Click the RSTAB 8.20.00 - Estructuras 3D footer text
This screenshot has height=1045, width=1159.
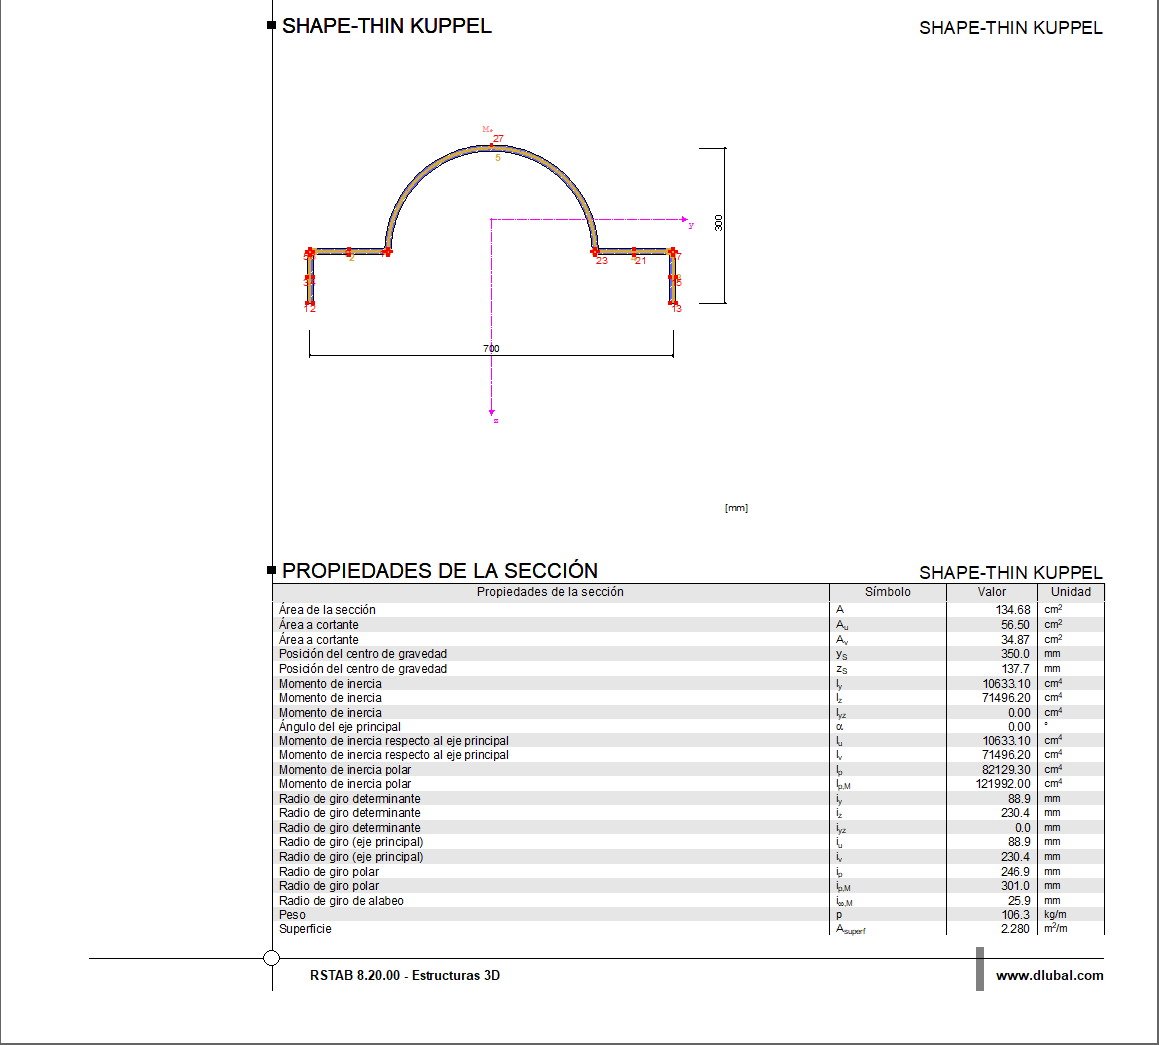[405, 976]
